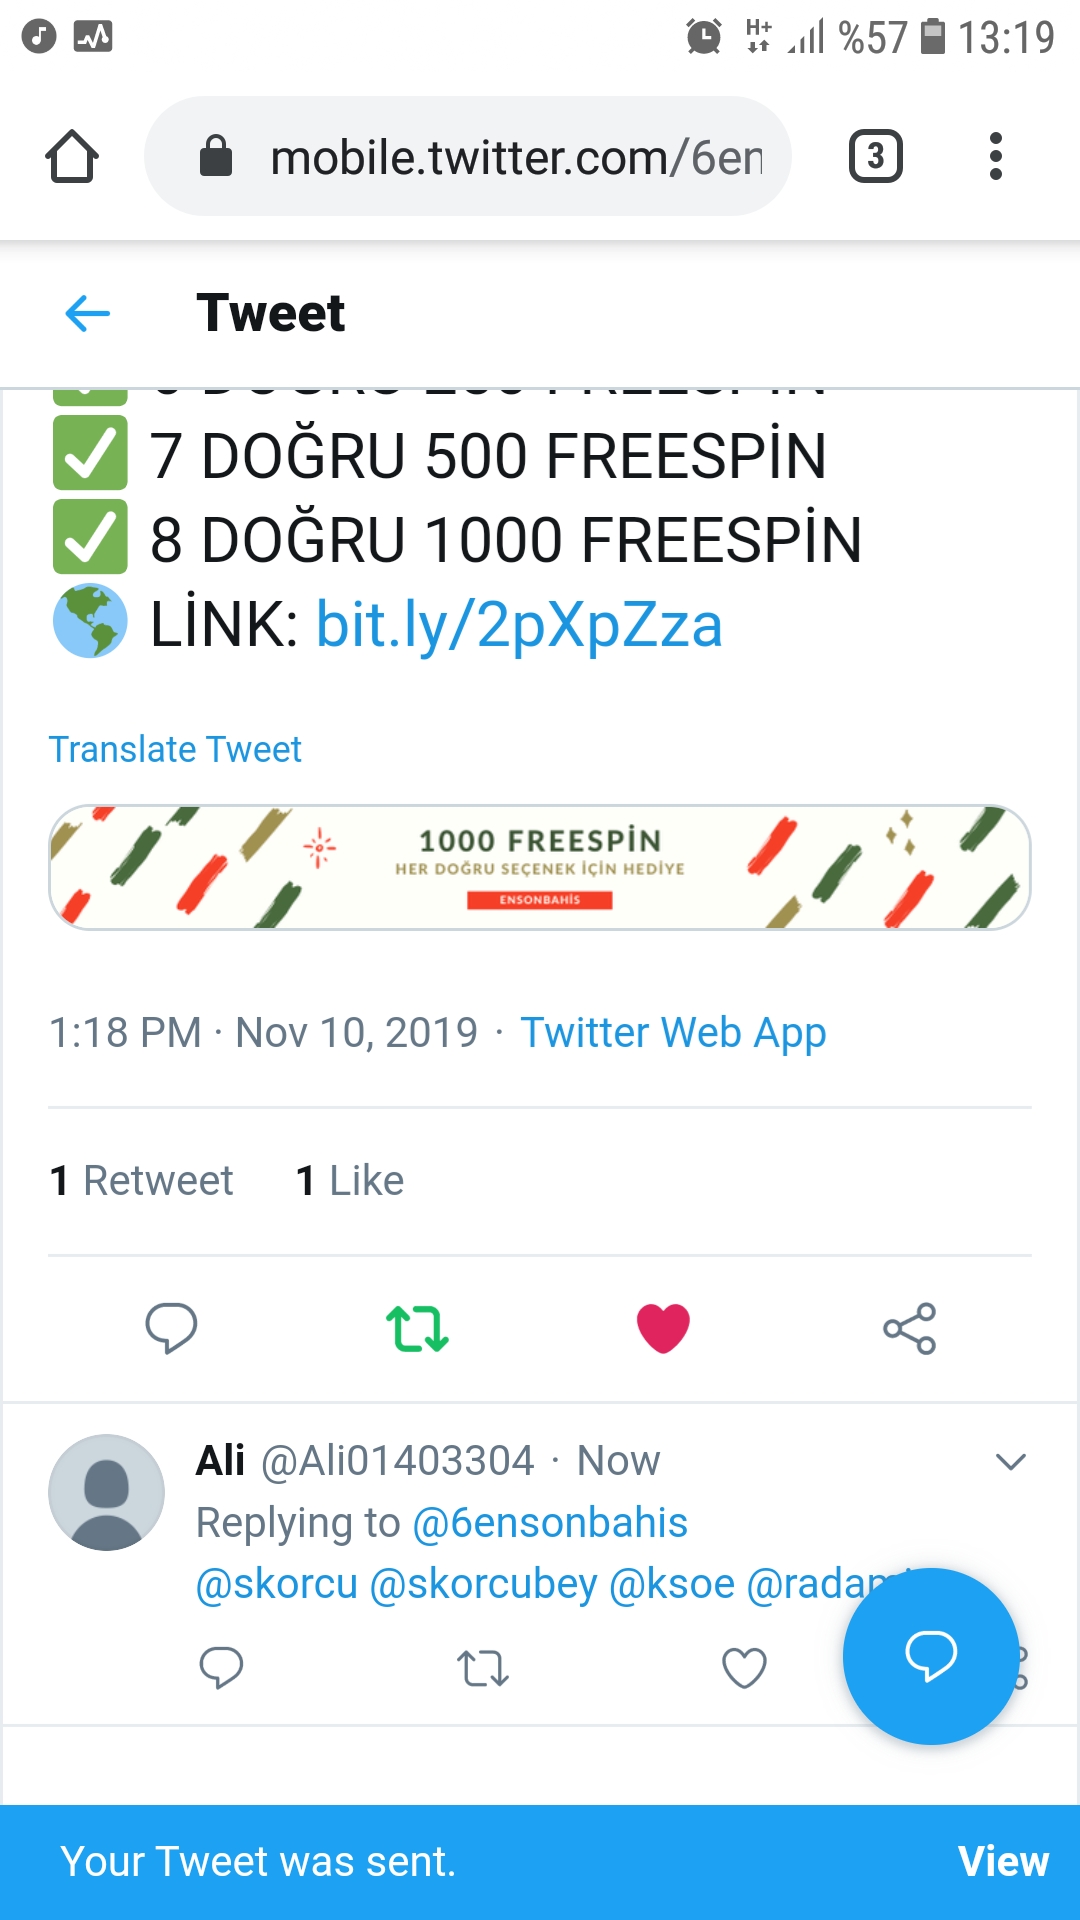Image resolution: width=1080 pixels, height=1920 pixels.
Task: Unlike the tweet with red heart
Action: point(663,1328)
